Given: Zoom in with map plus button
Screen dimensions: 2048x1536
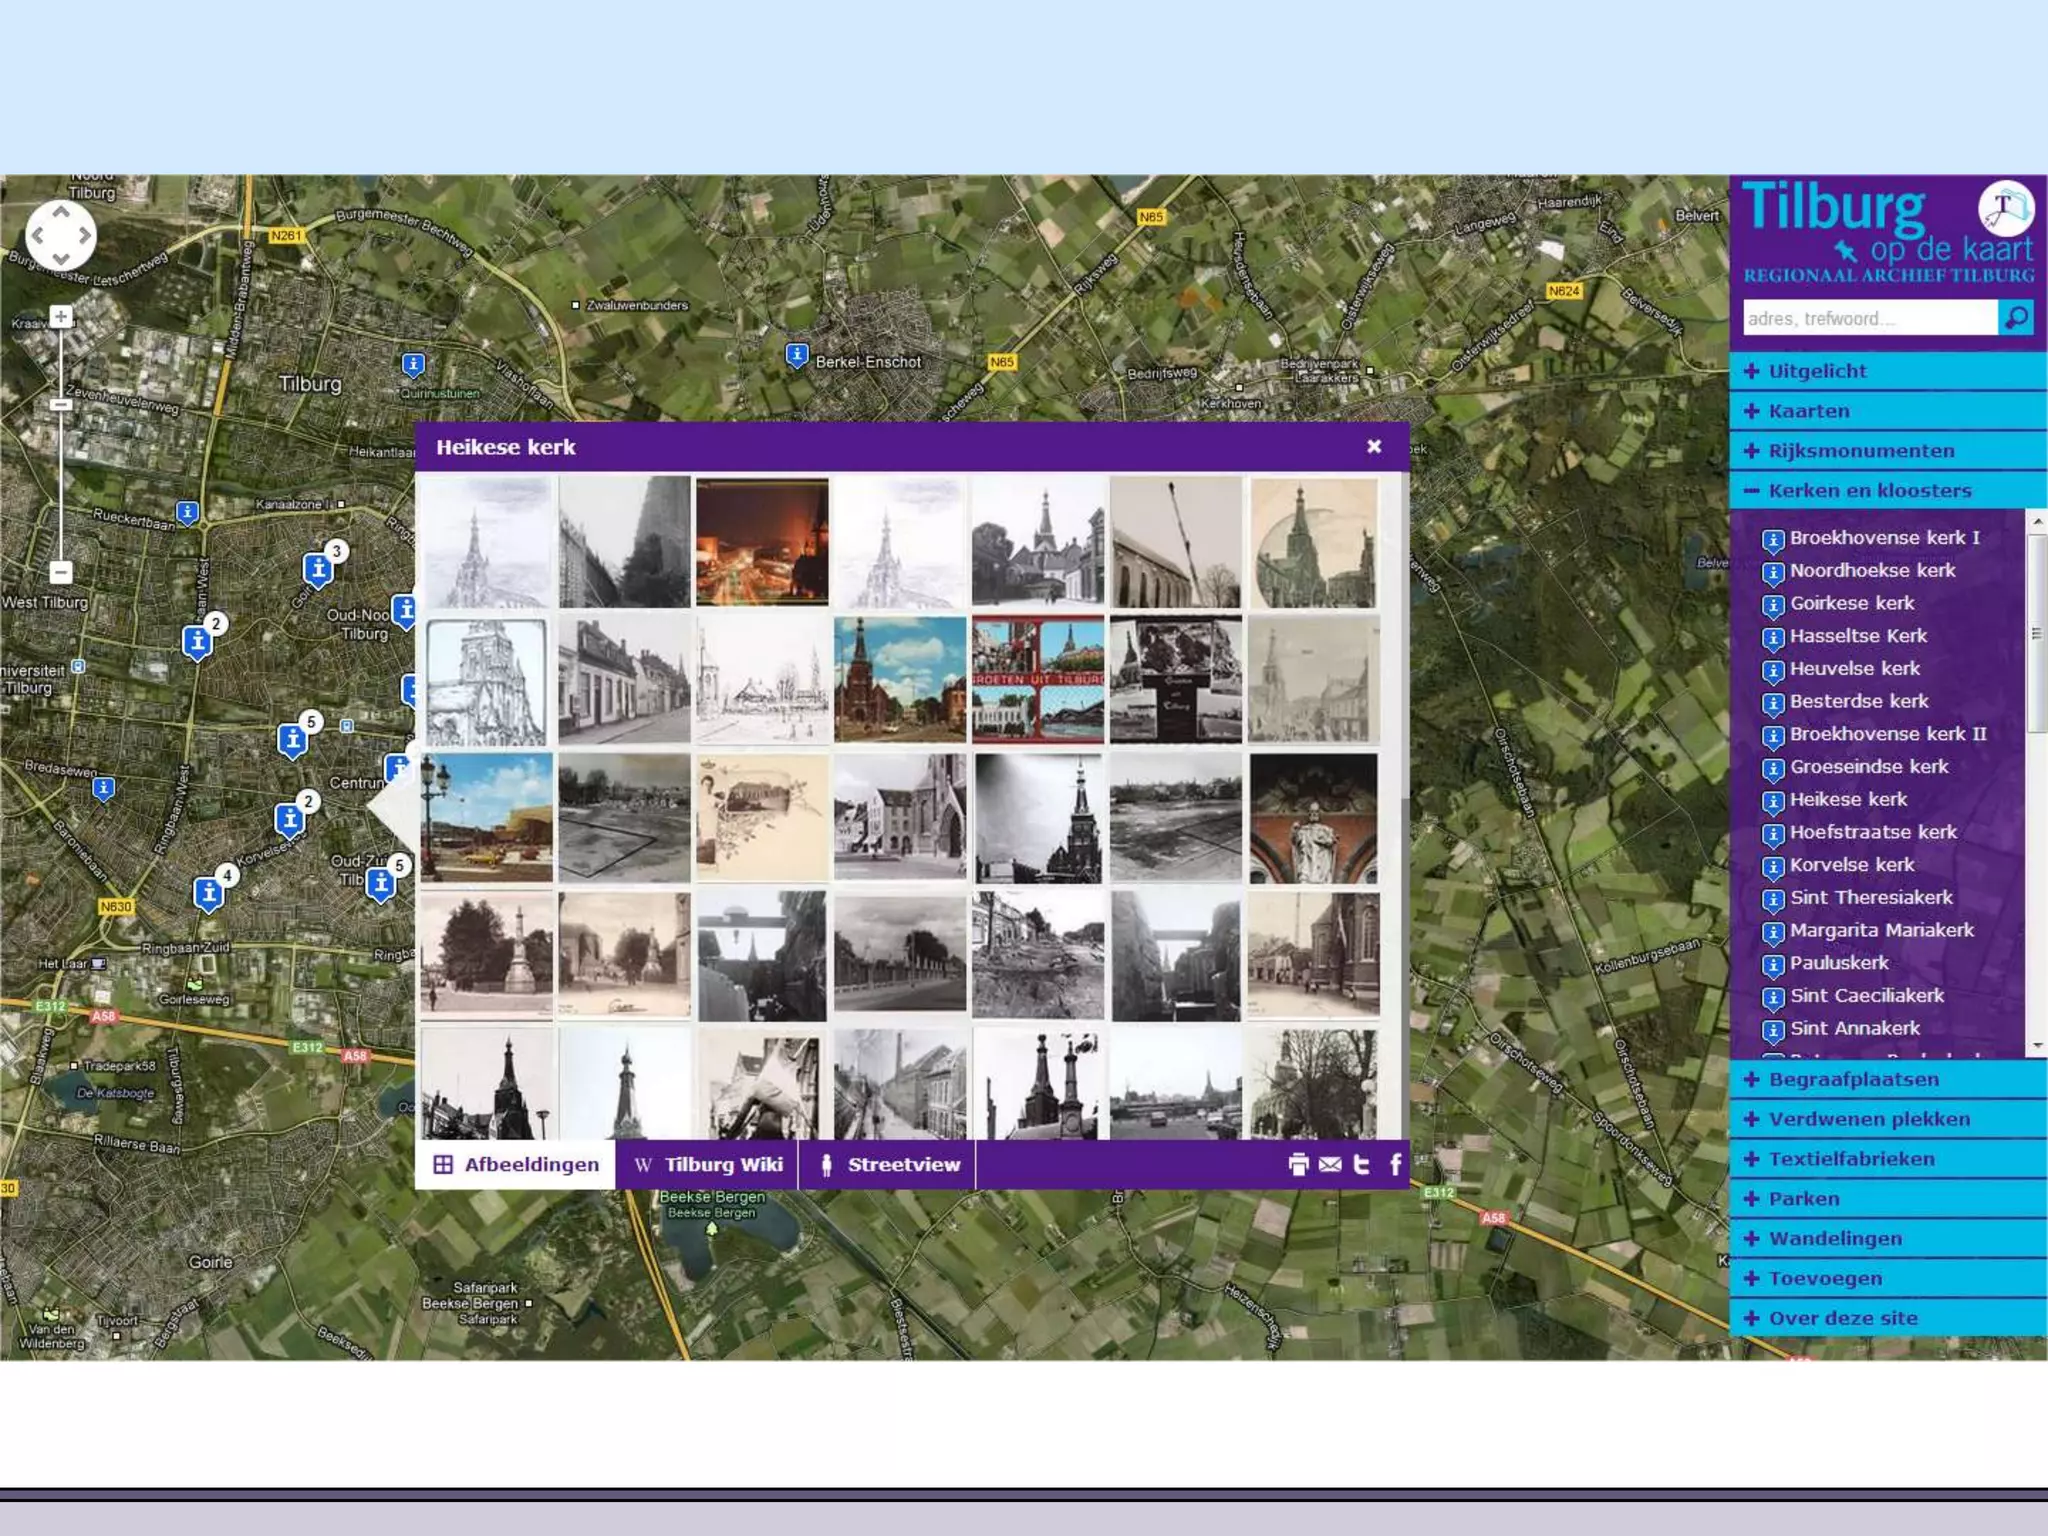Looking at the screenshot, I should point(61,317).
